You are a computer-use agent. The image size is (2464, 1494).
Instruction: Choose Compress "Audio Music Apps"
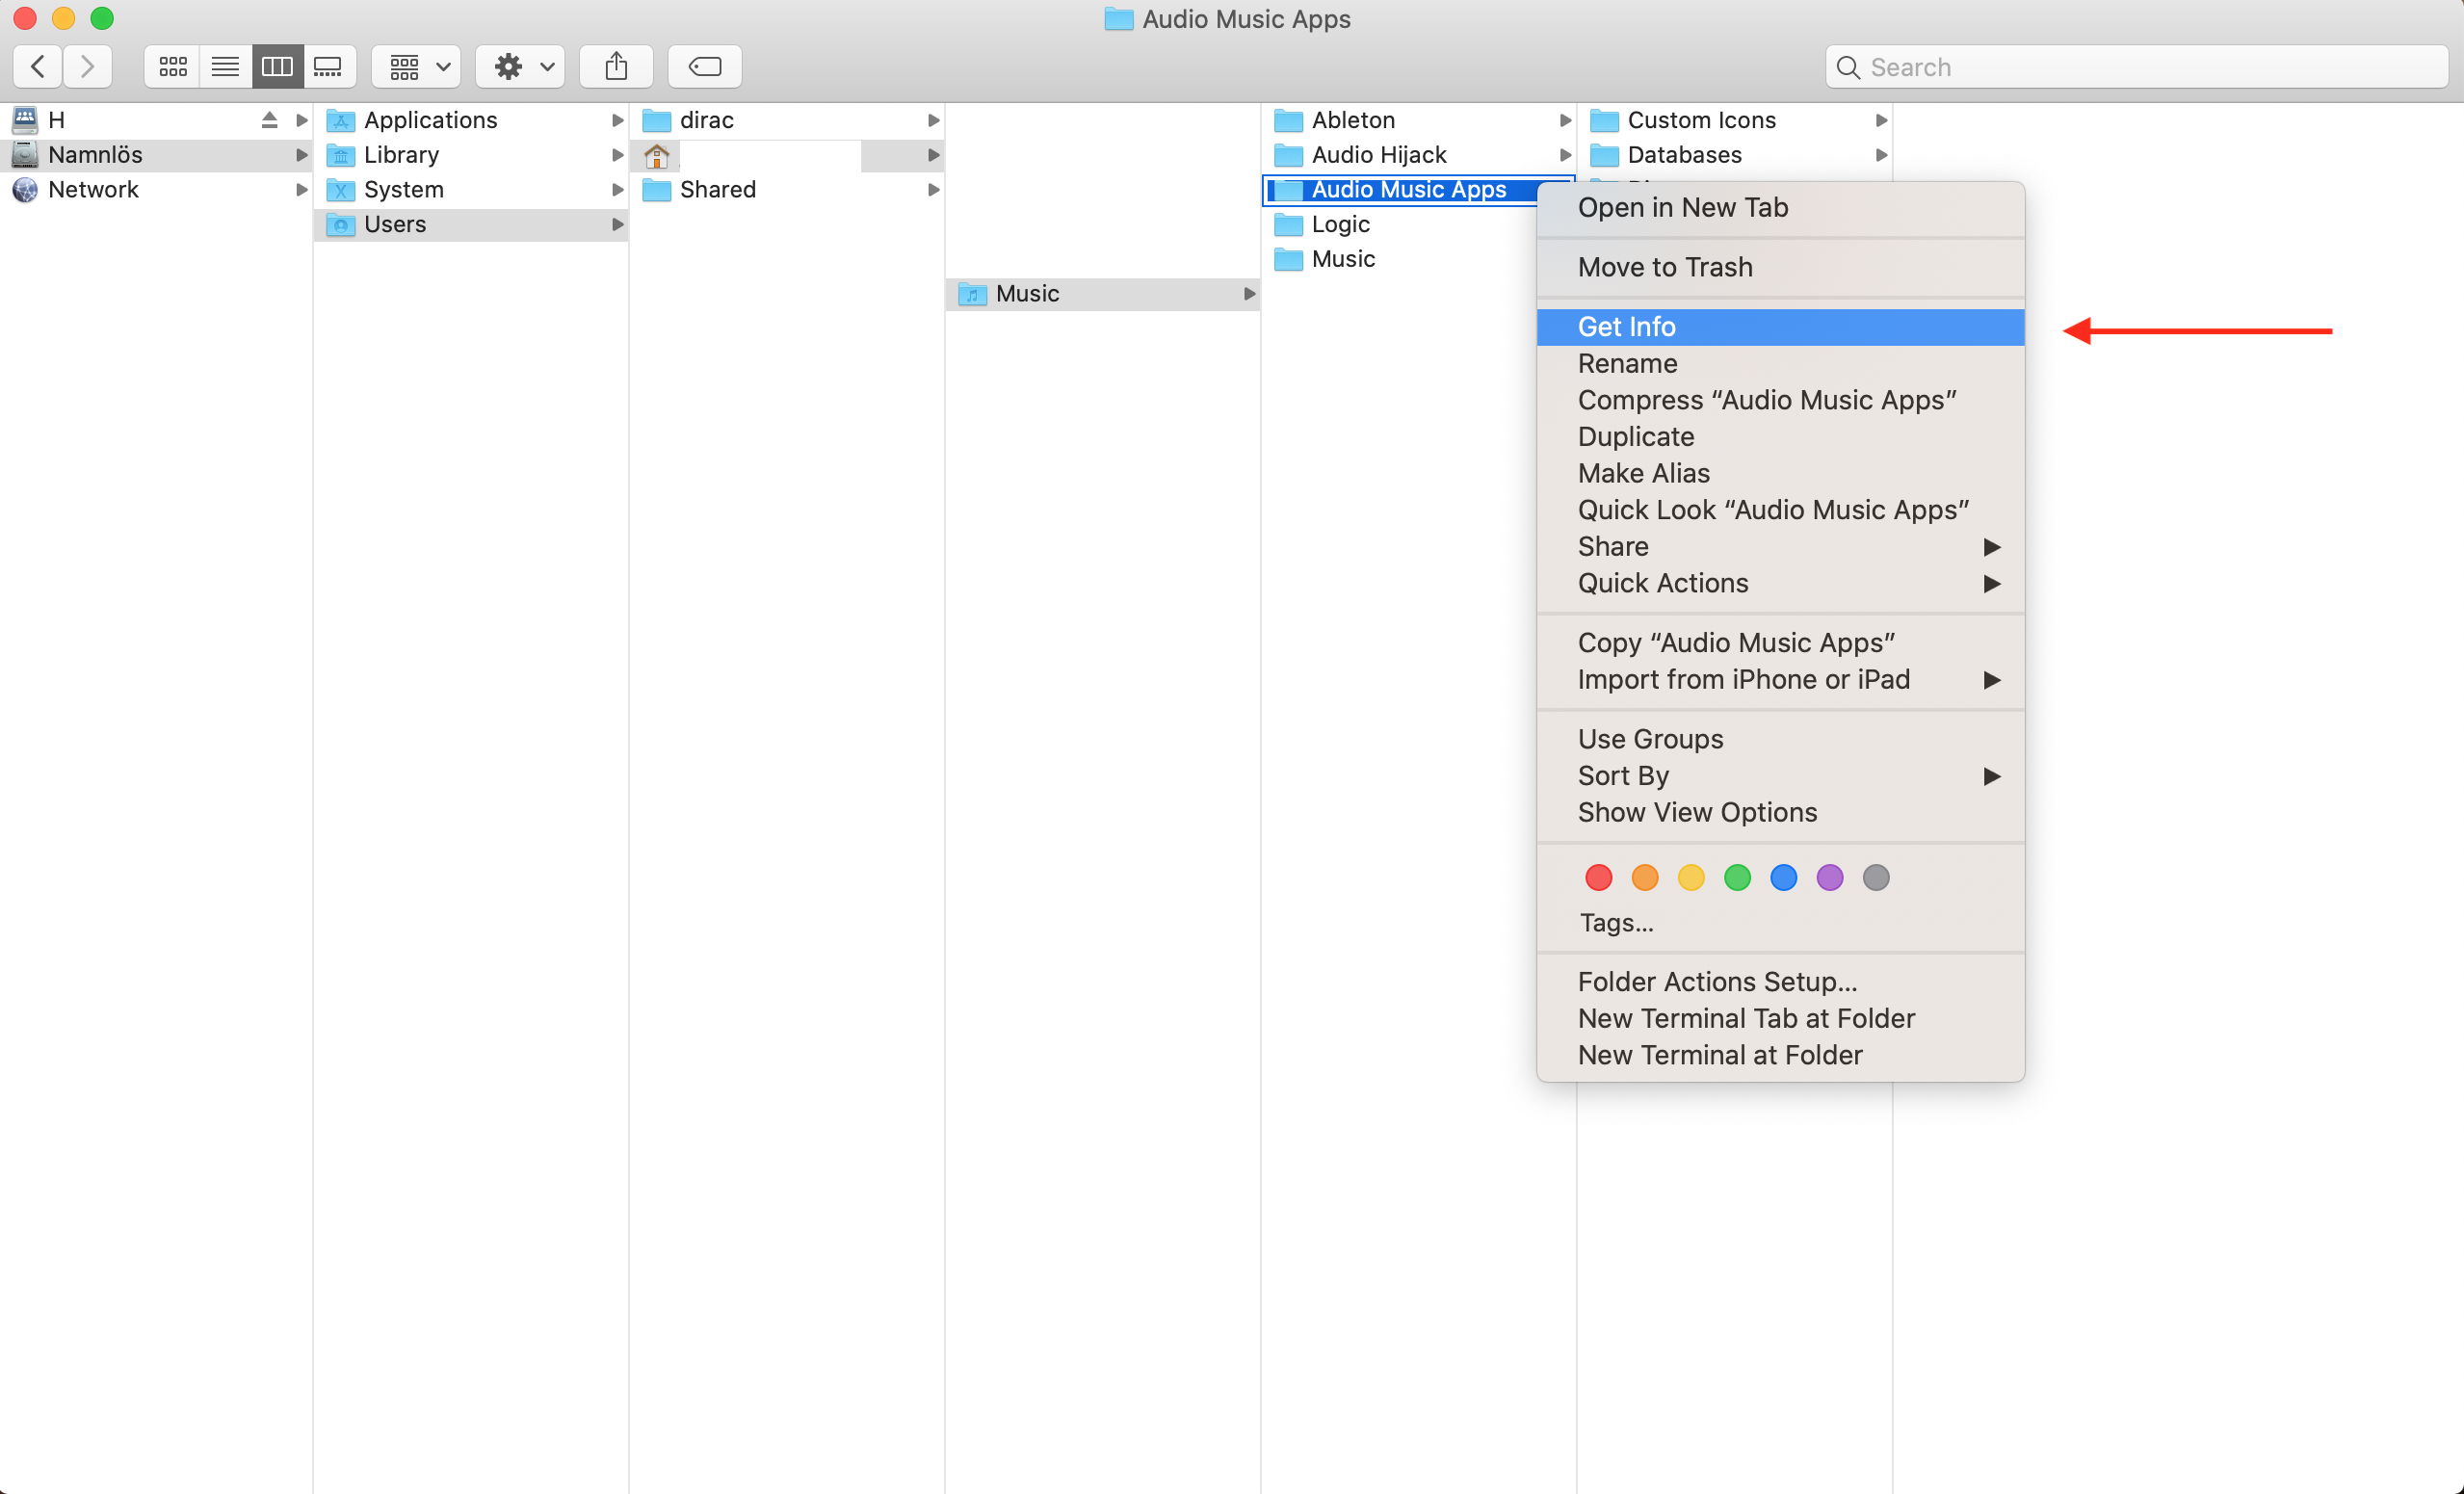[x=1781, y=400]
